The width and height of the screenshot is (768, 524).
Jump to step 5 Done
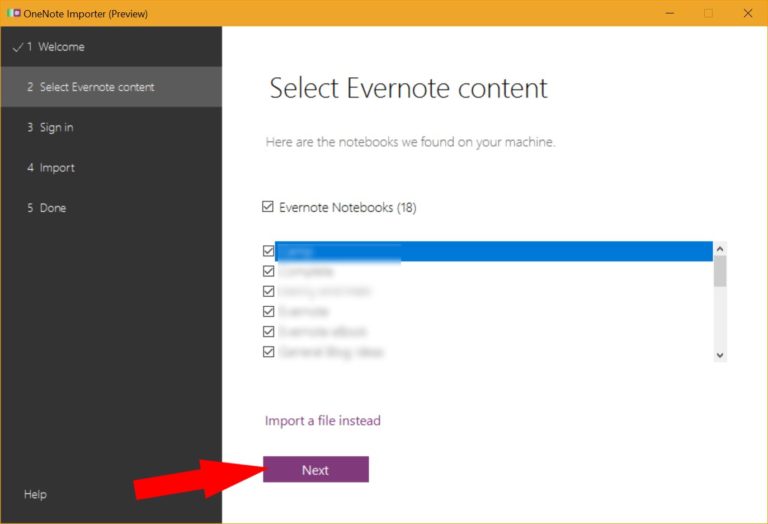click(111, 208)
